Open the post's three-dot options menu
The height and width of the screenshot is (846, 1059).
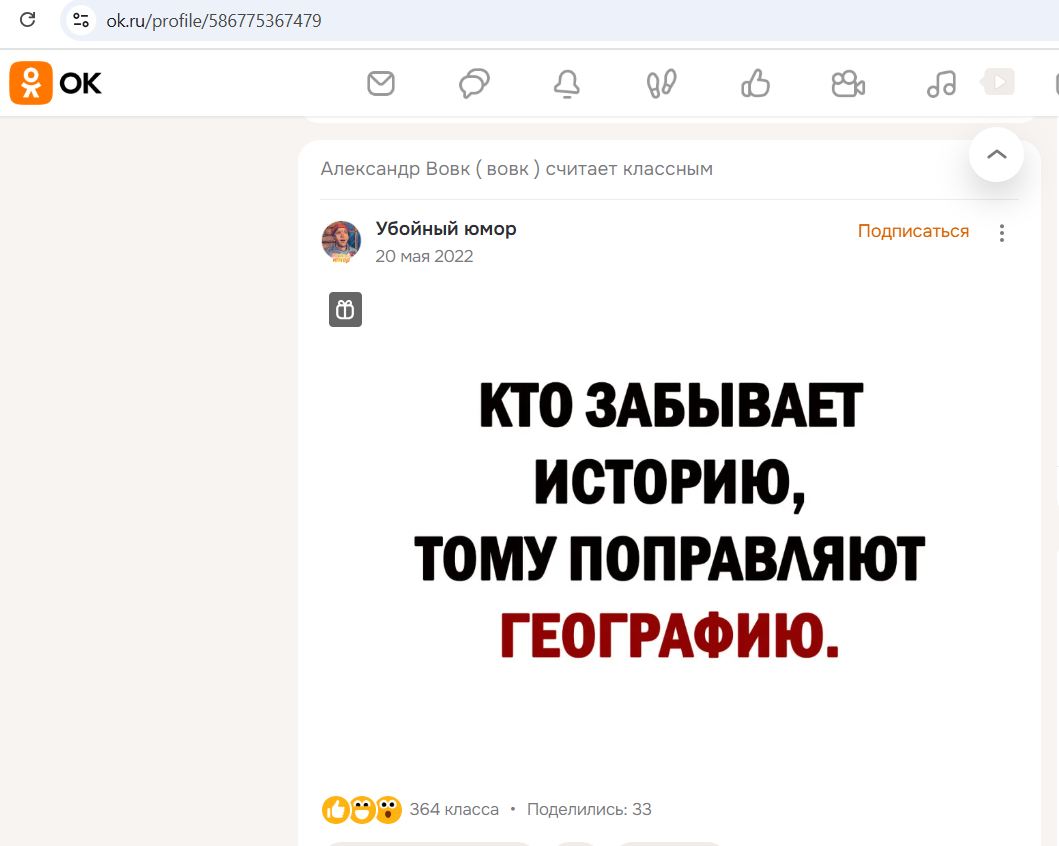[x=1002, y=233]
